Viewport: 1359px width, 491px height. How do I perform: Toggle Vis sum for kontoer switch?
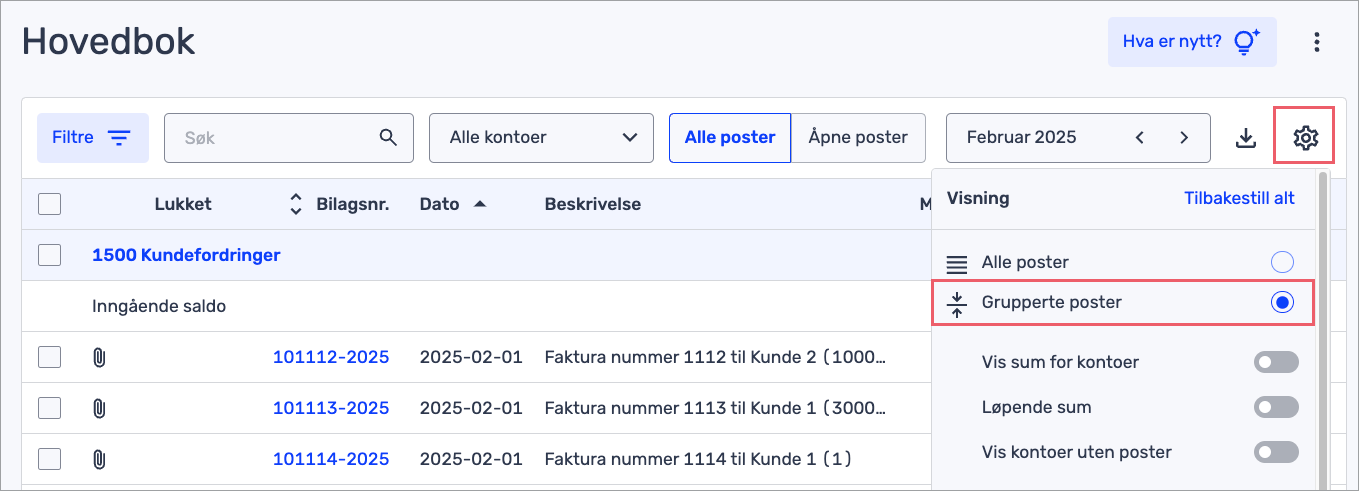(1276, 362)
